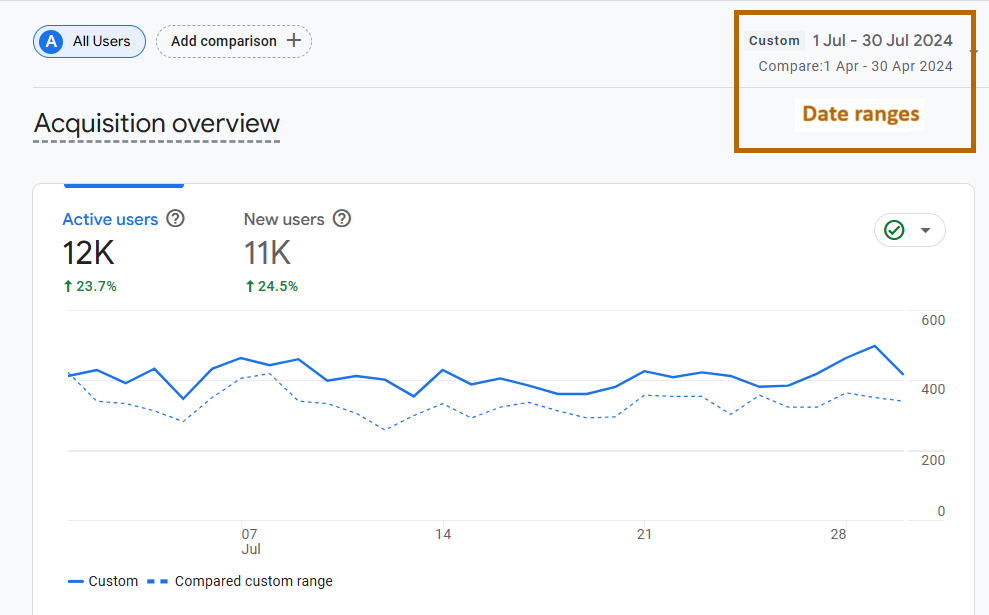The height and width of the screenshot is (615, 989).
Task: Click the 14 Jul marker on chart axis
Action: [x=443, y=534]
